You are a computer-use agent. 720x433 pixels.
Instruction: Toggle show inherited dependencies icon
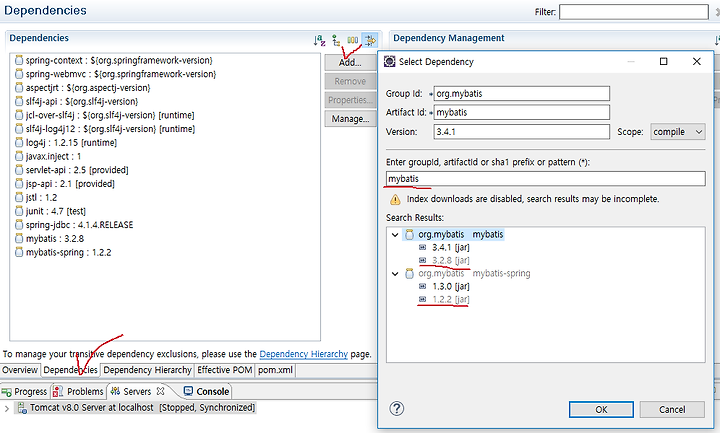click(336, 40)
